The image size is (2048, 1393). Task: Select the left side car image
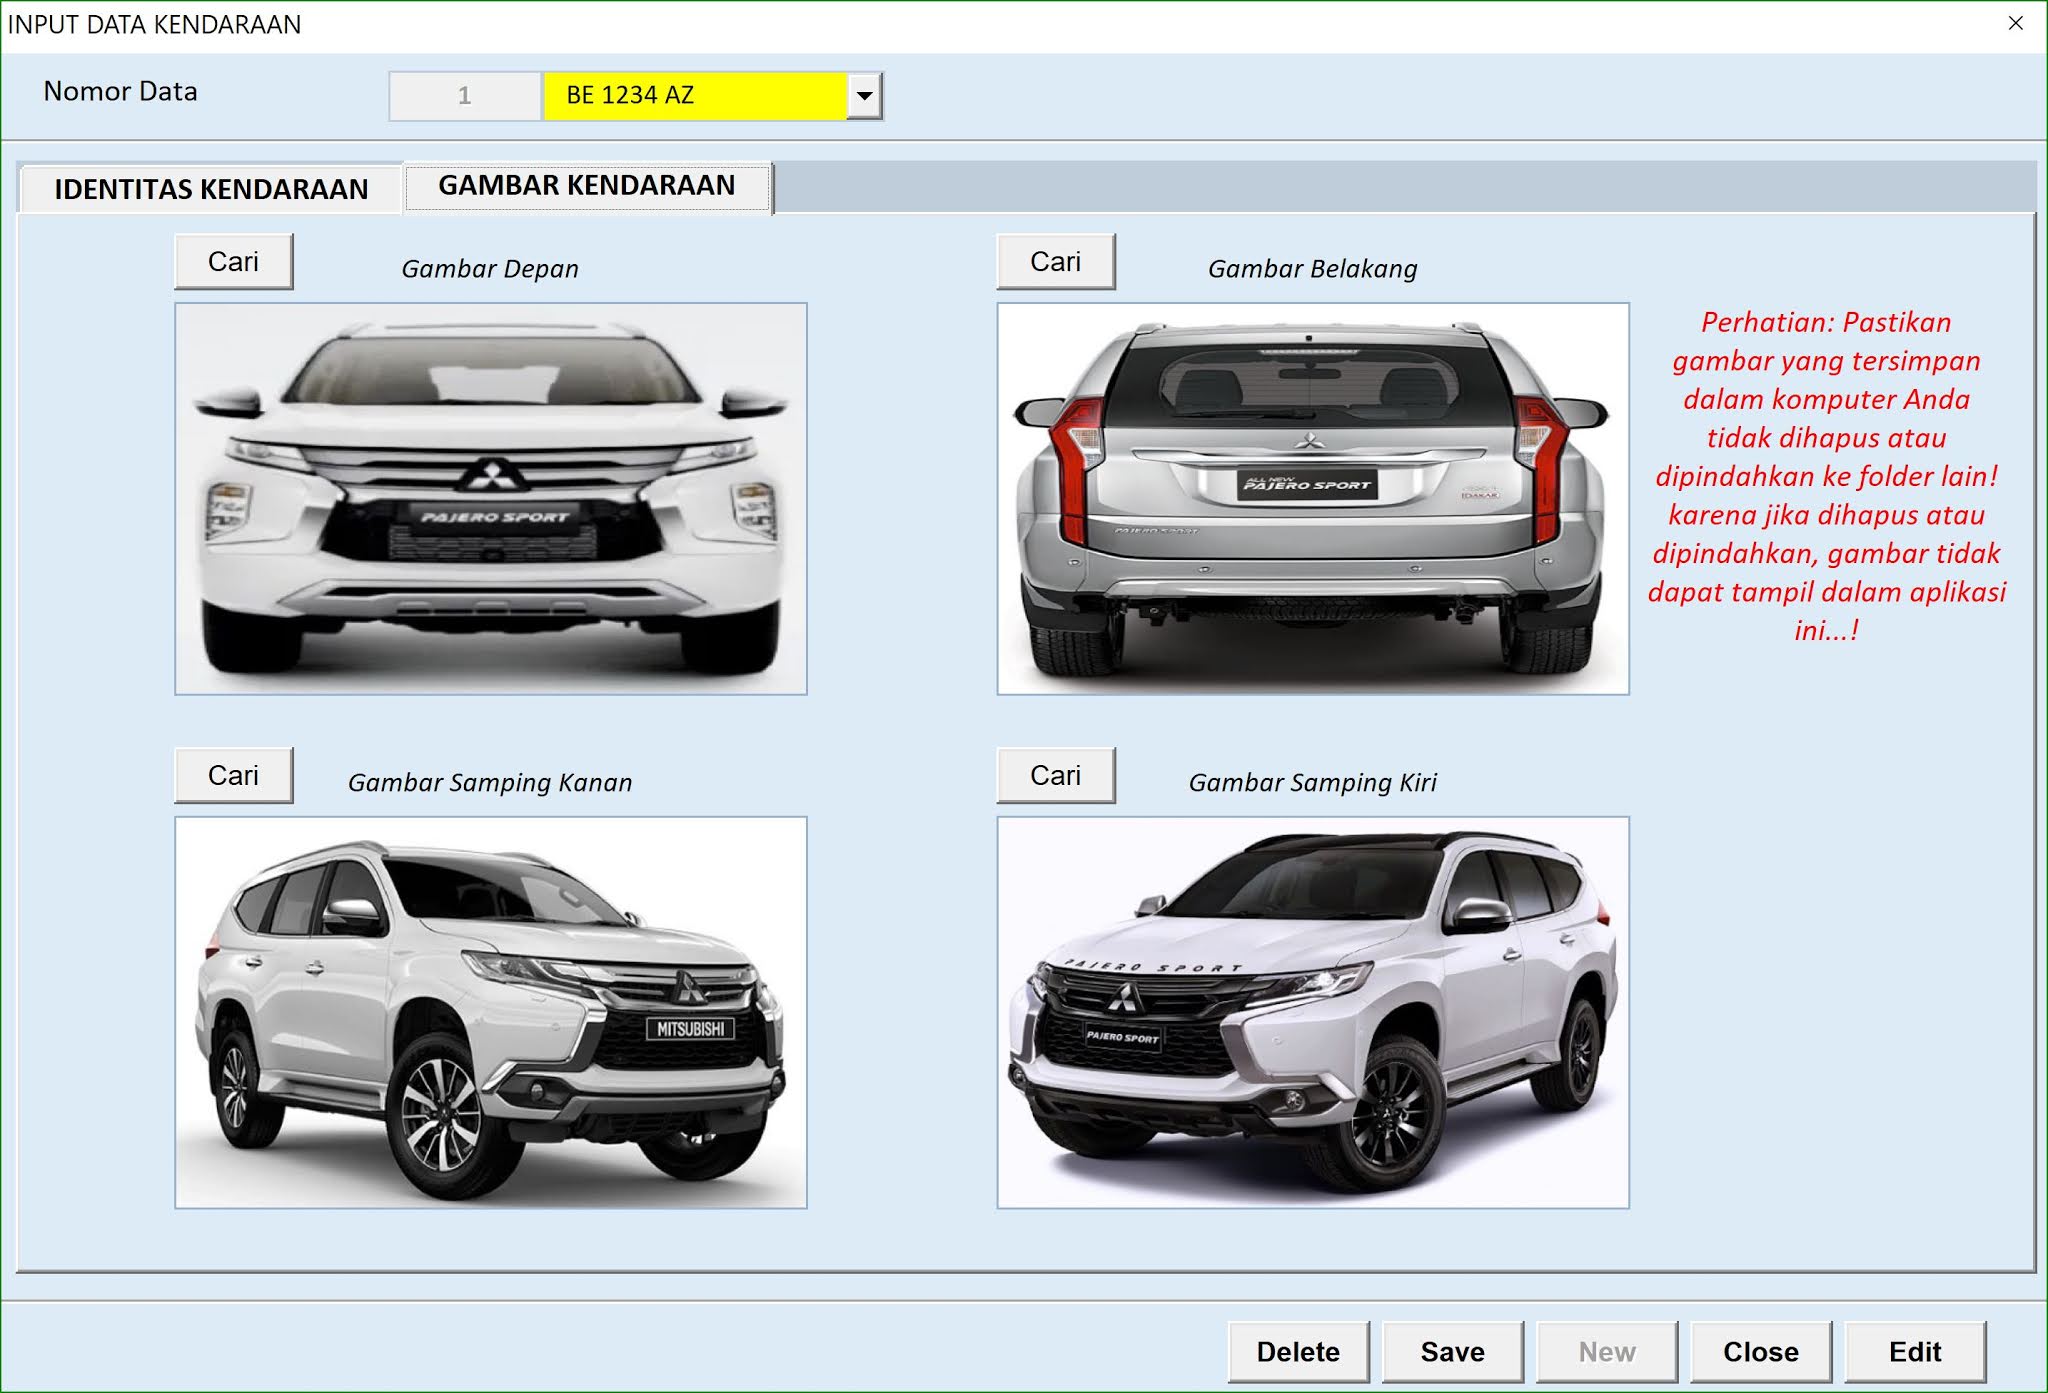(1312, 1012)
